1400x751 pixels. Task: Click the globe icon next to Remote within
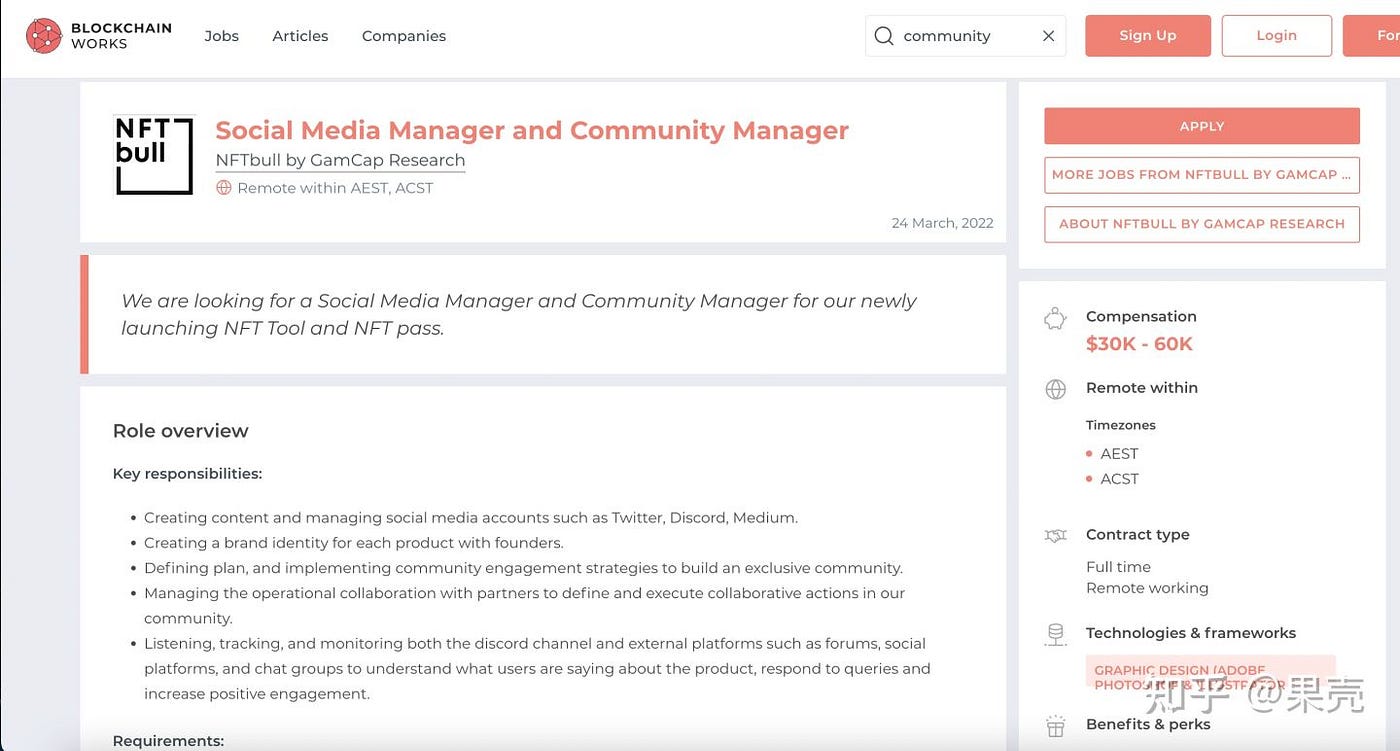tap(1055, 389)
